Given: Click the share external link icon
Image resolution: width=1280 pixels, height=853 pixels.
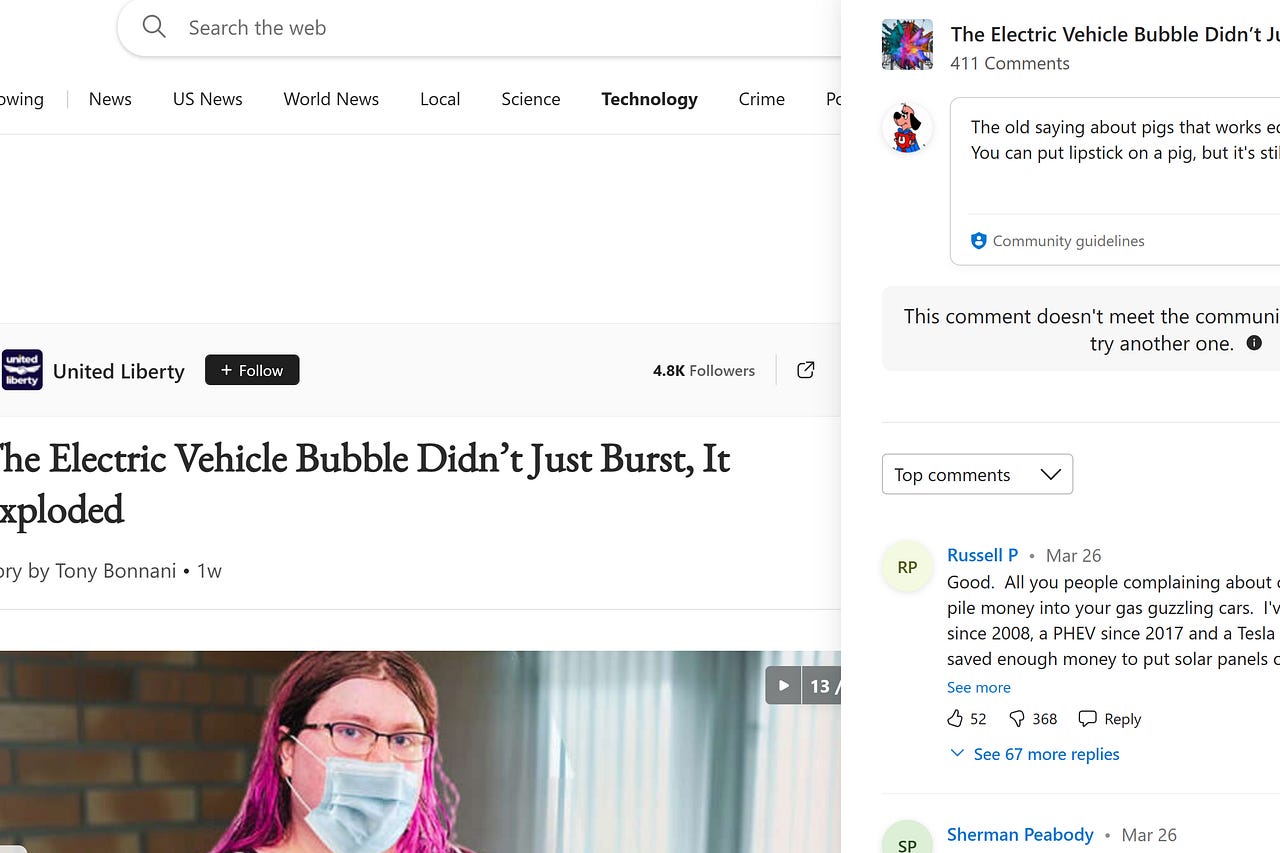Looking at the screenshot, I should pos(805,370).
